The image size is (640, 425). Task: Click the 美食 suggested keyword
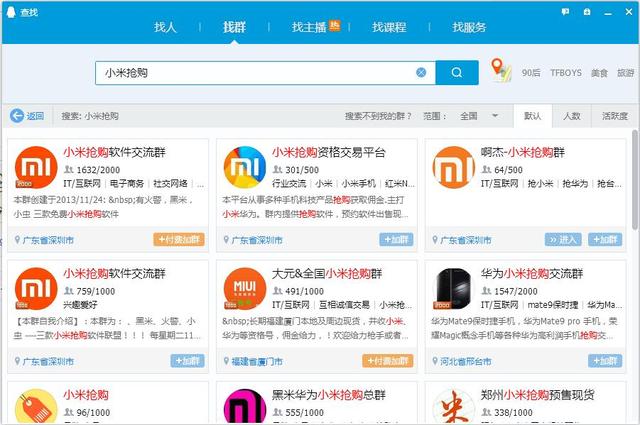tap(599, 73)
